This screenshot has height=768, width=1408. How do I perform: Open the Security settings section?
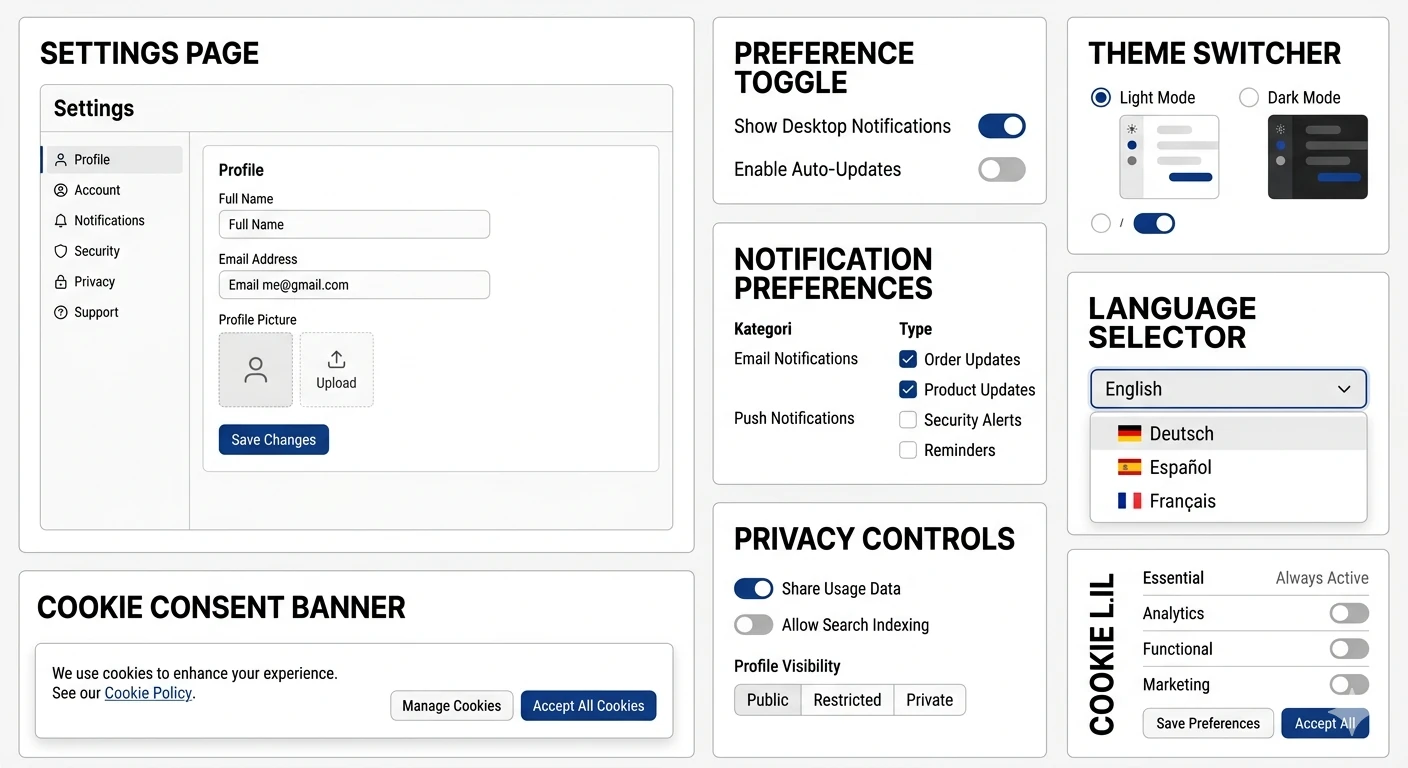point(114,251)
